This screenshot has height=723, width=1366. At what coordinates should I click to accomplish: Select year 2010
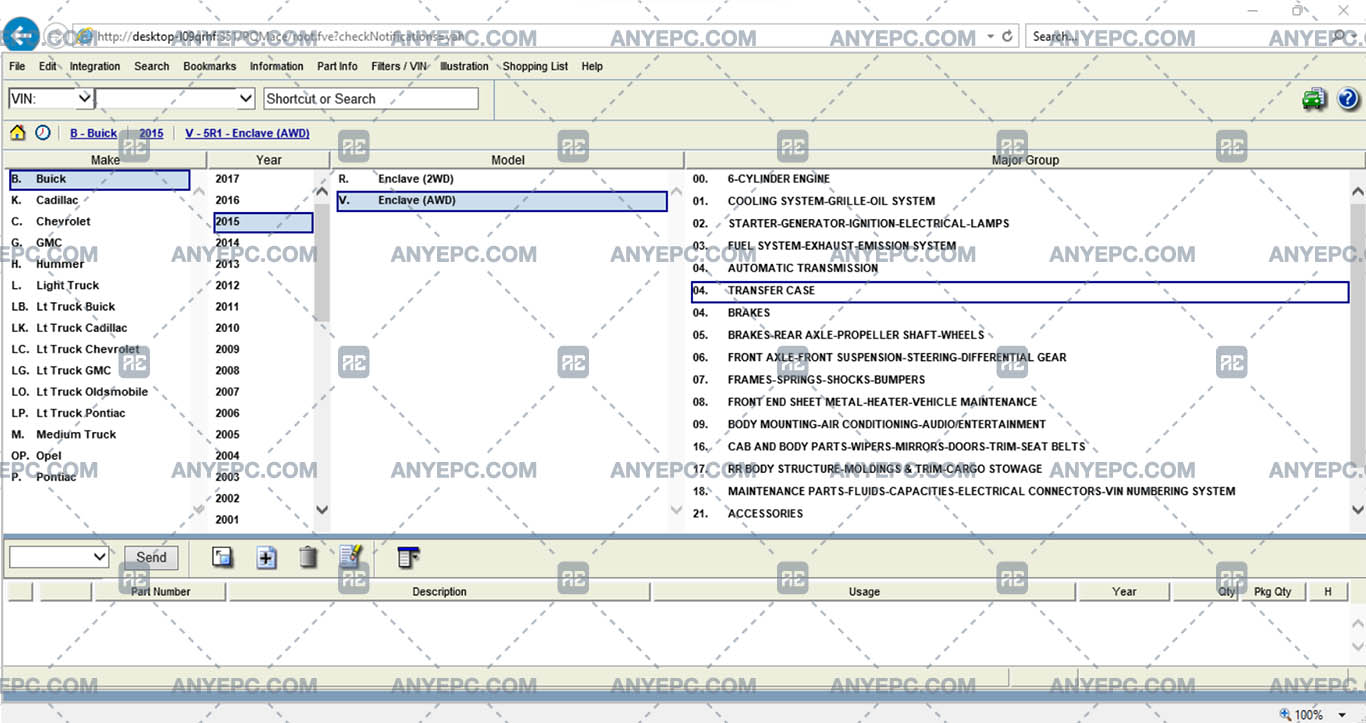click(227, 328)
